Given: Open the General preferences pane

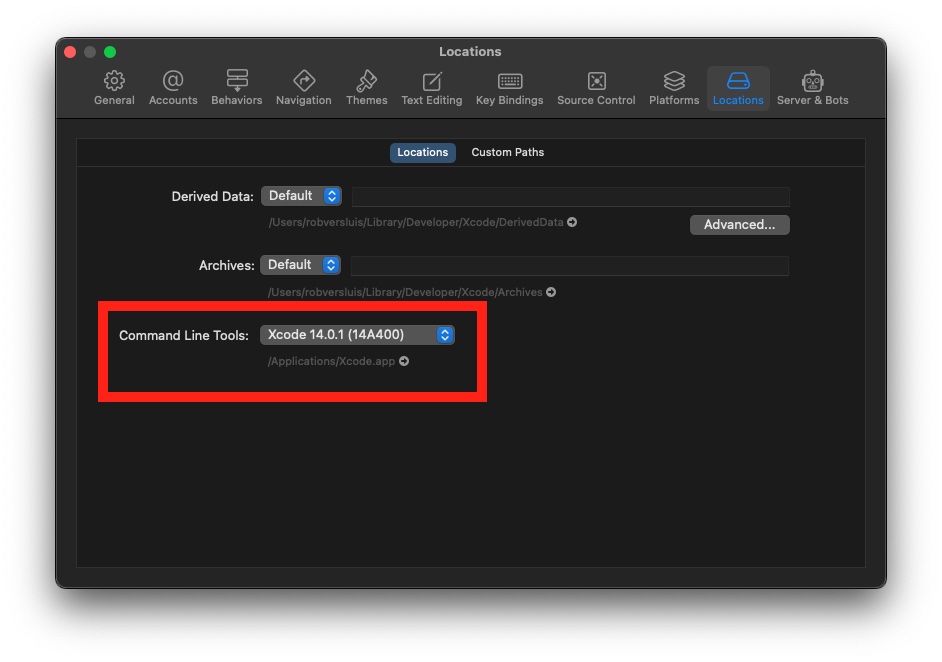Looking at the screenshot, I should tap(114, 88).
